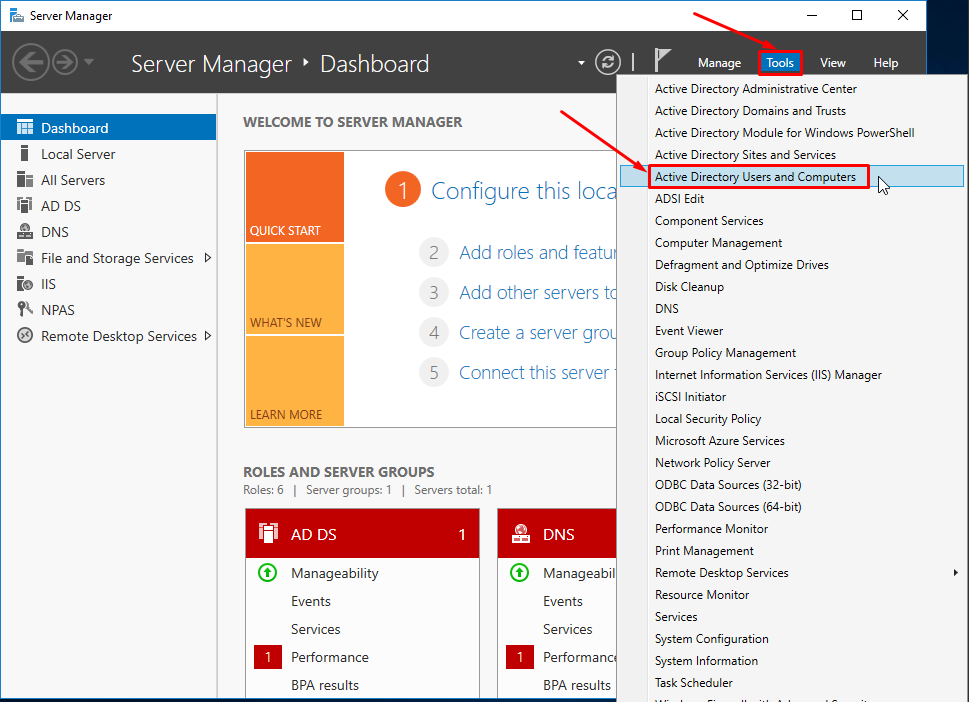Expand File and Storage Services arrow
Image resolution: width=969 pixels, height=702 pixels.
[x=208, y=258]
